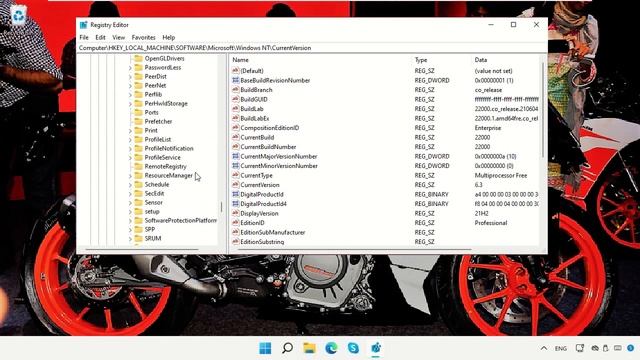Open the View menu

click(x=119, y=37)
